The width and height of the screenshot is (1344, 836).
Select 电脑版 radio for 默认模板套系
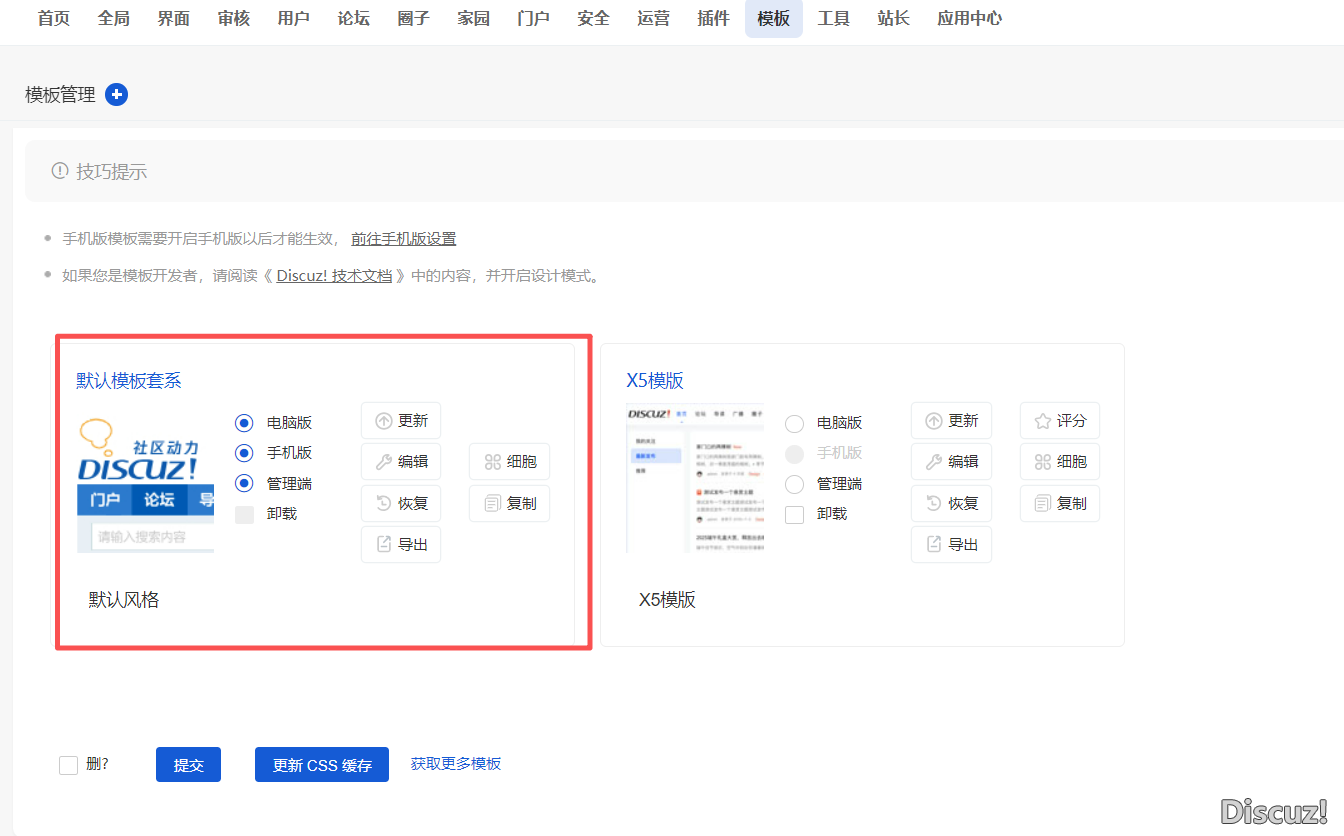[244, 423]
